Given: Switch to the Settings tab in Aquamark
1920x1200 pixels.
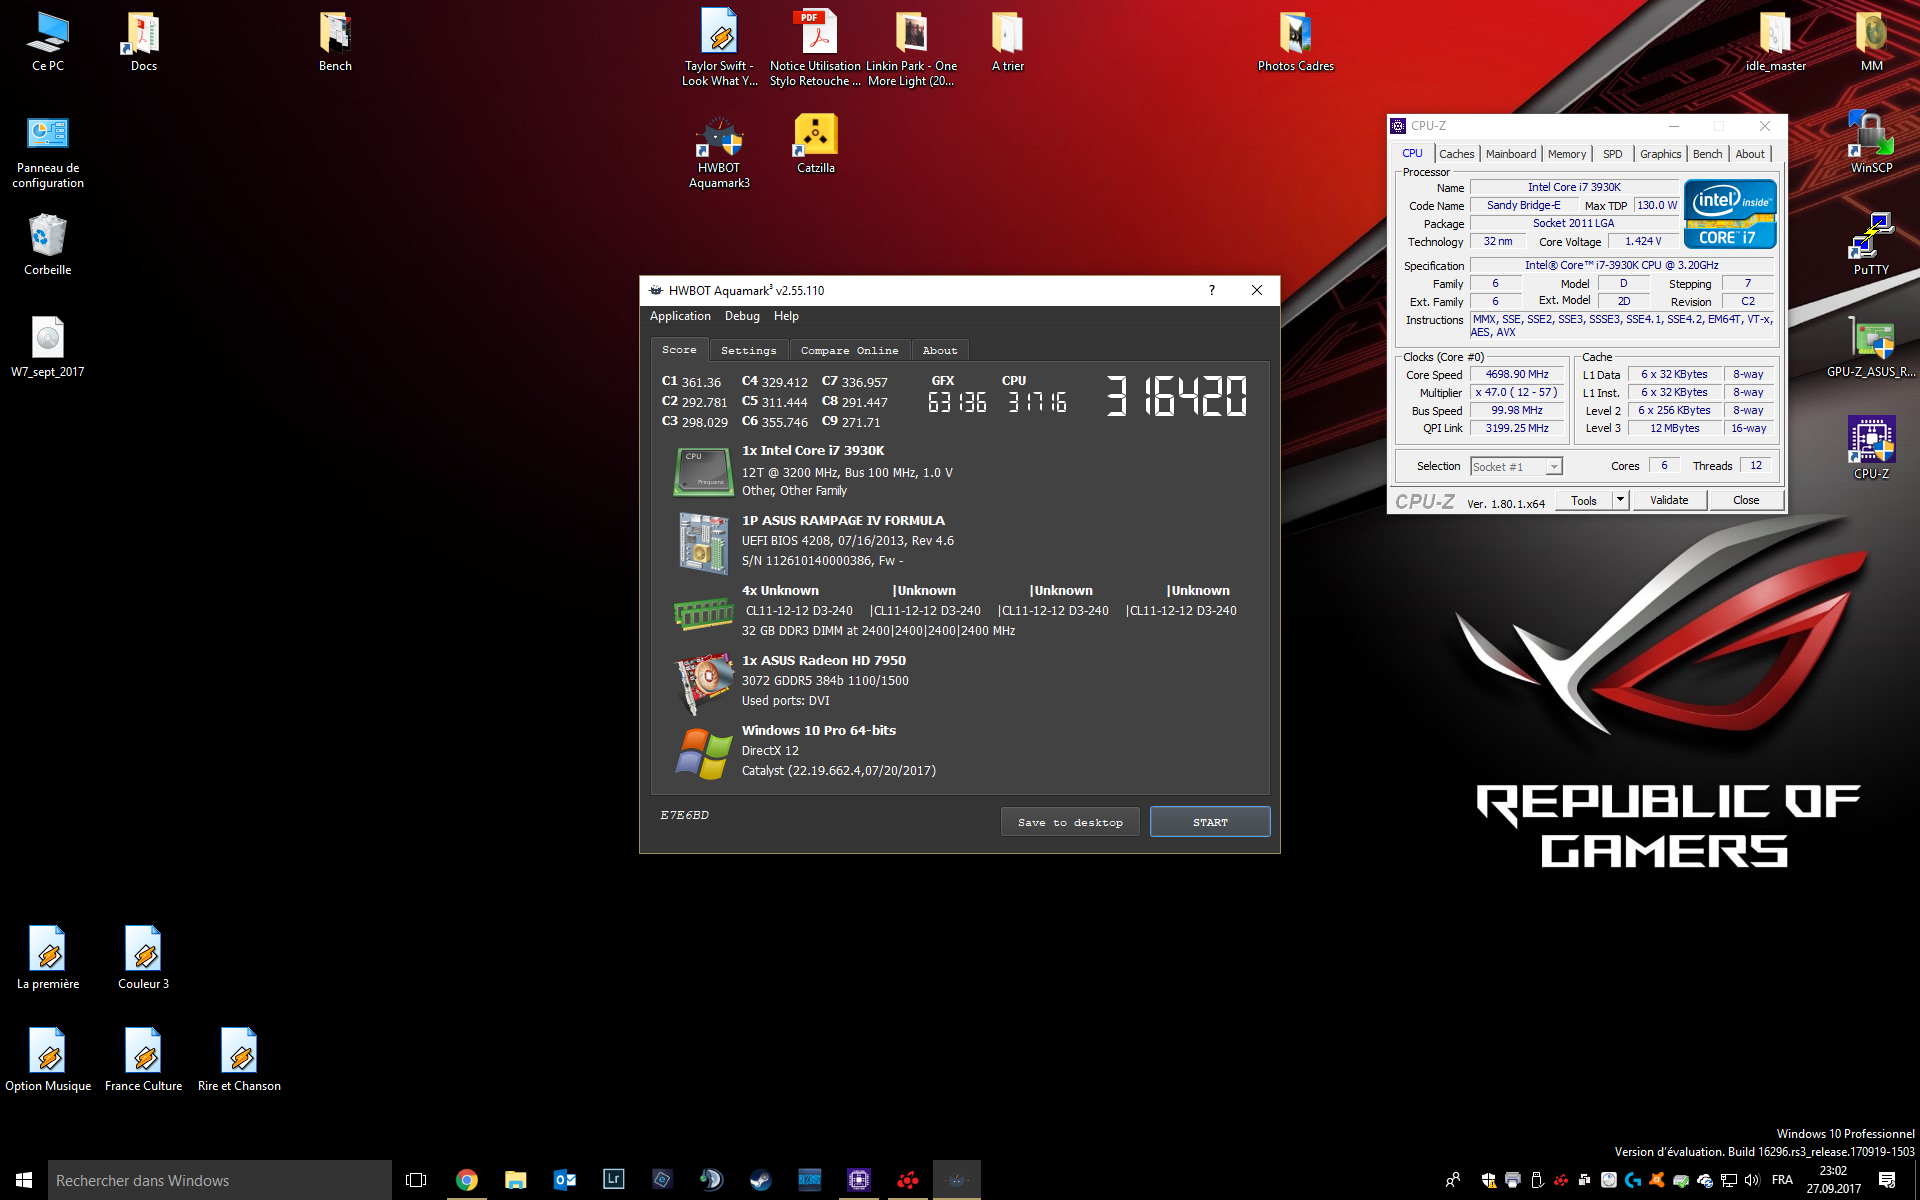Looking at the screenshot, I should (x=748, y=350).
